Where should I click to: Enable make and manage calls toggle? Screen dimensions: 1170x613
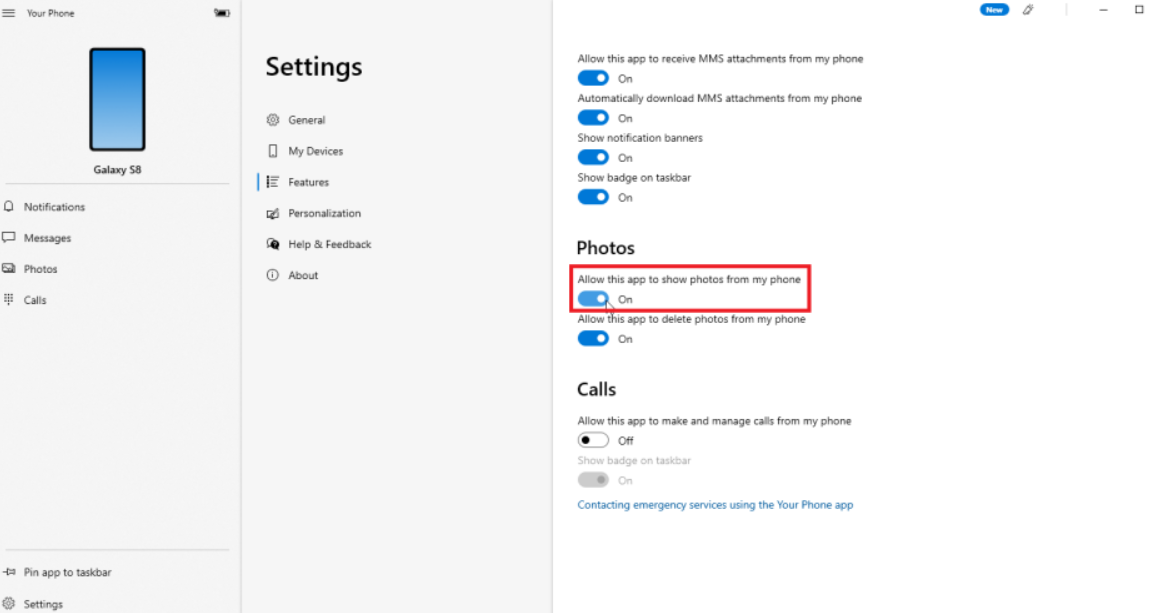point(593,440)
